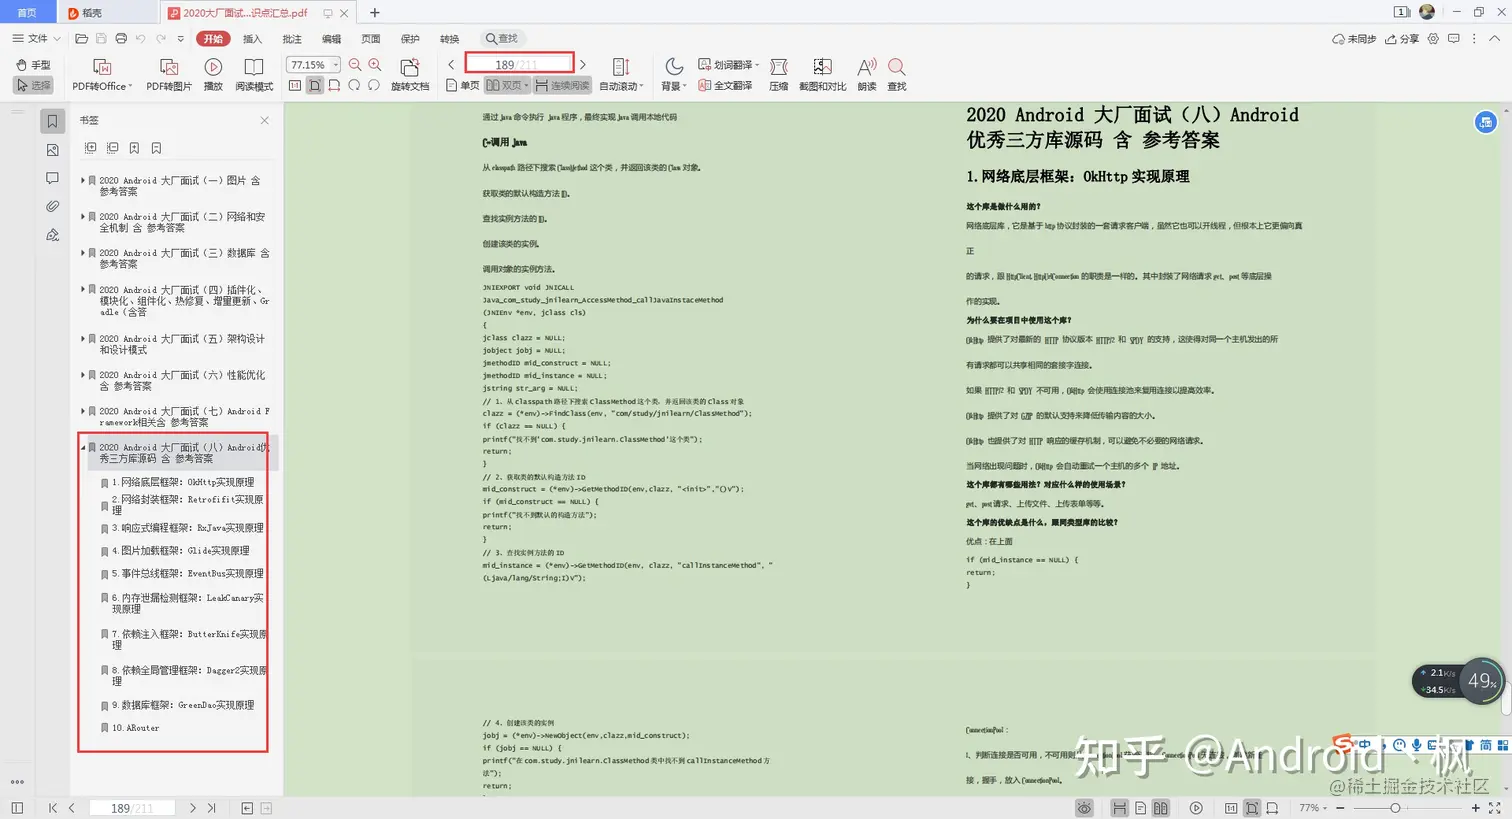Screen dimensions: 1512x819
Task: Open the signature pen sidebar icon
Action: tap(53, 235)
